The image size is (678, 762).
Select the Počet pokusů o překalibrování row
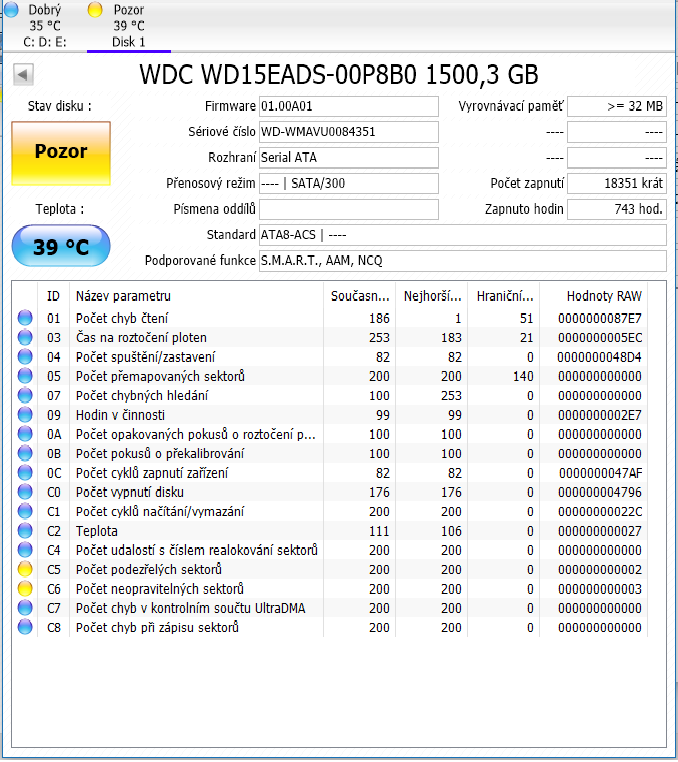(330, 453)
